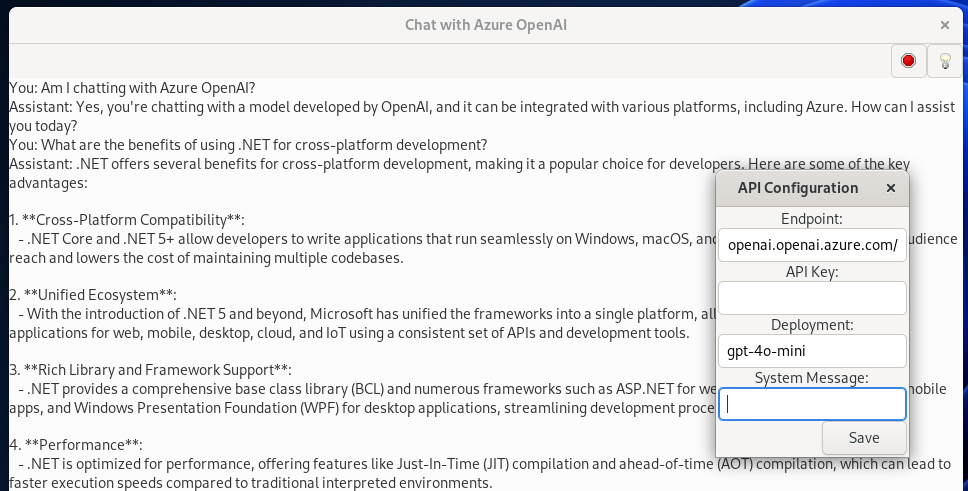Click line 'faster execution speeds compared to traditional'
This screenshot has width=968, height=491.
click(x=251, y=483)
